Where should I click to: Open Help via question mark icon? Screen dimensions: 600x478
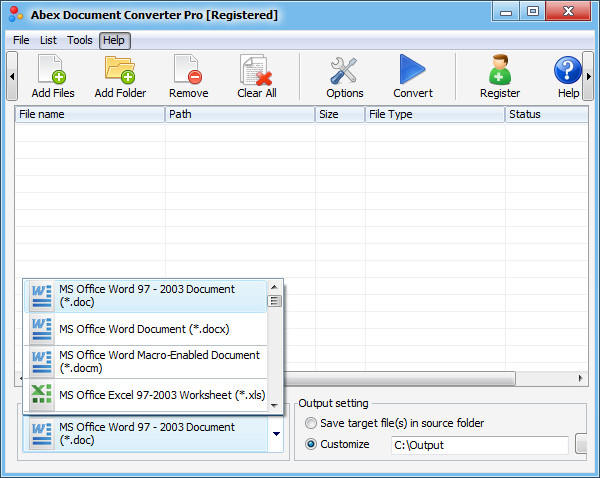568,71
